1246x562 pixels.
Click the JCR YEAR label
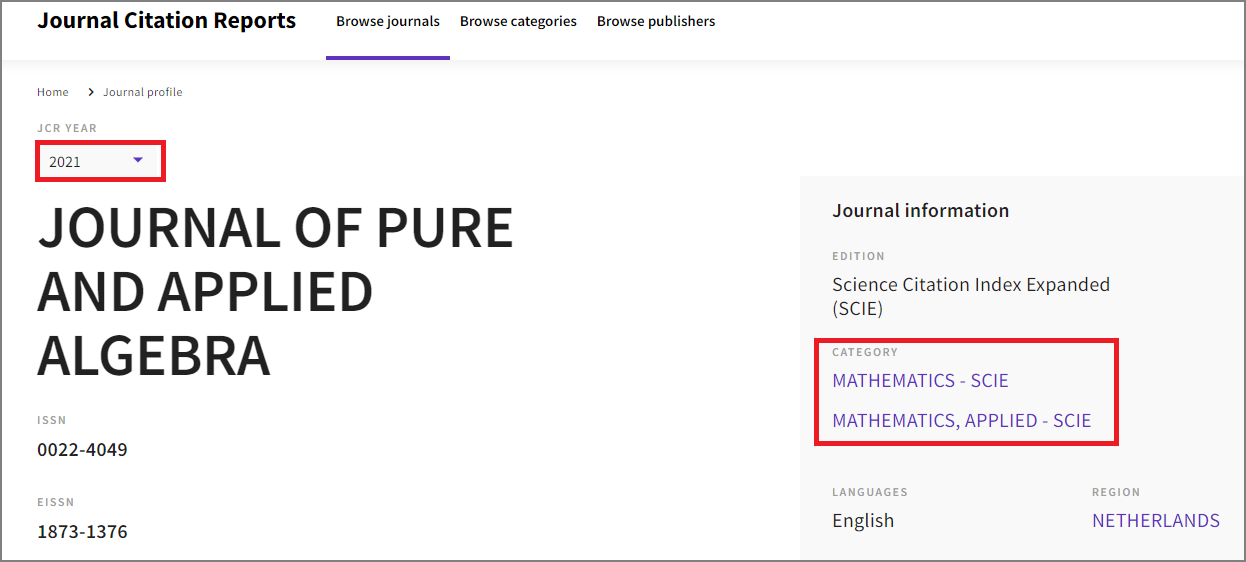click(x=67, y=128)
